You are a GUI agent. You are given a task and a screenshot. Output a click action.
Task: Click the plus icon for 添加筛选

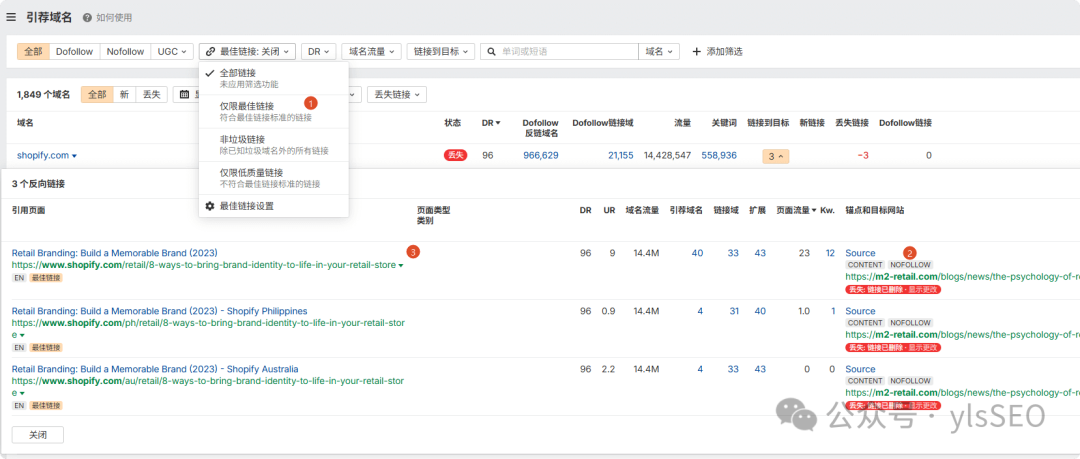pos(696,52)
